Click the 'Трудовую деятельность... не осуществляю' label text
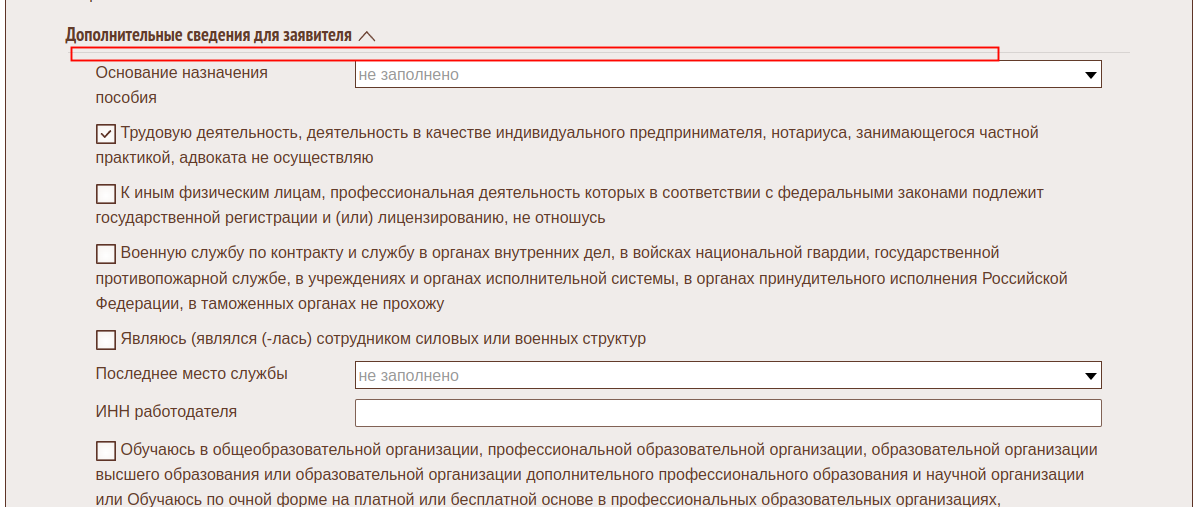Viewport: 1200px width, 507px height. tap(578, 133)
